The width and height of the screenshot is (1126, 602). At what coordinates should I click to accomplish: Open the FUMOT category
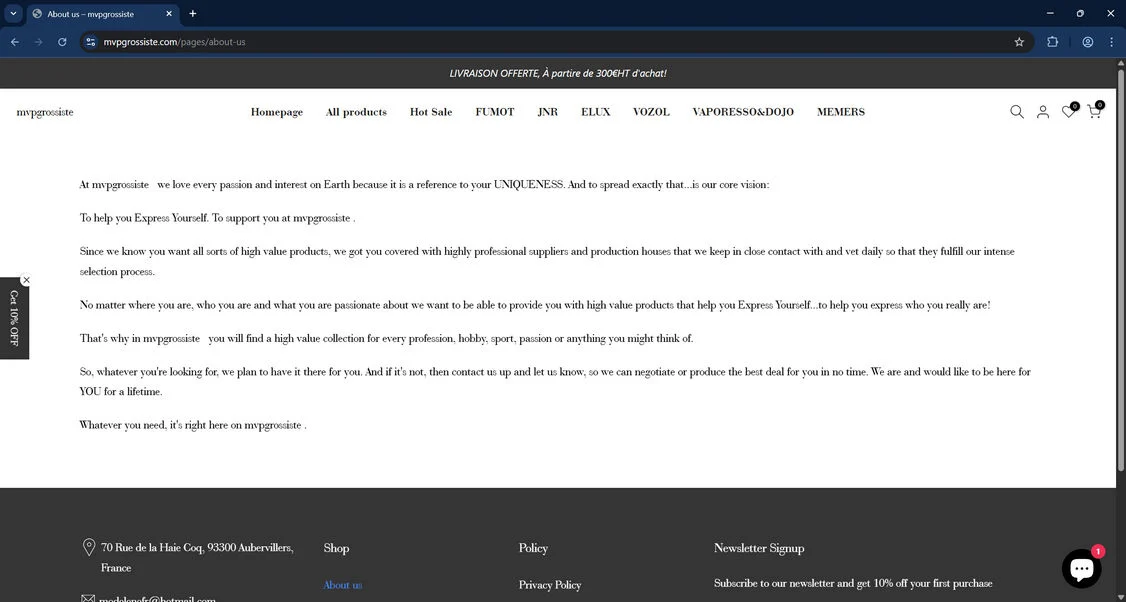(x=495, y=112)
